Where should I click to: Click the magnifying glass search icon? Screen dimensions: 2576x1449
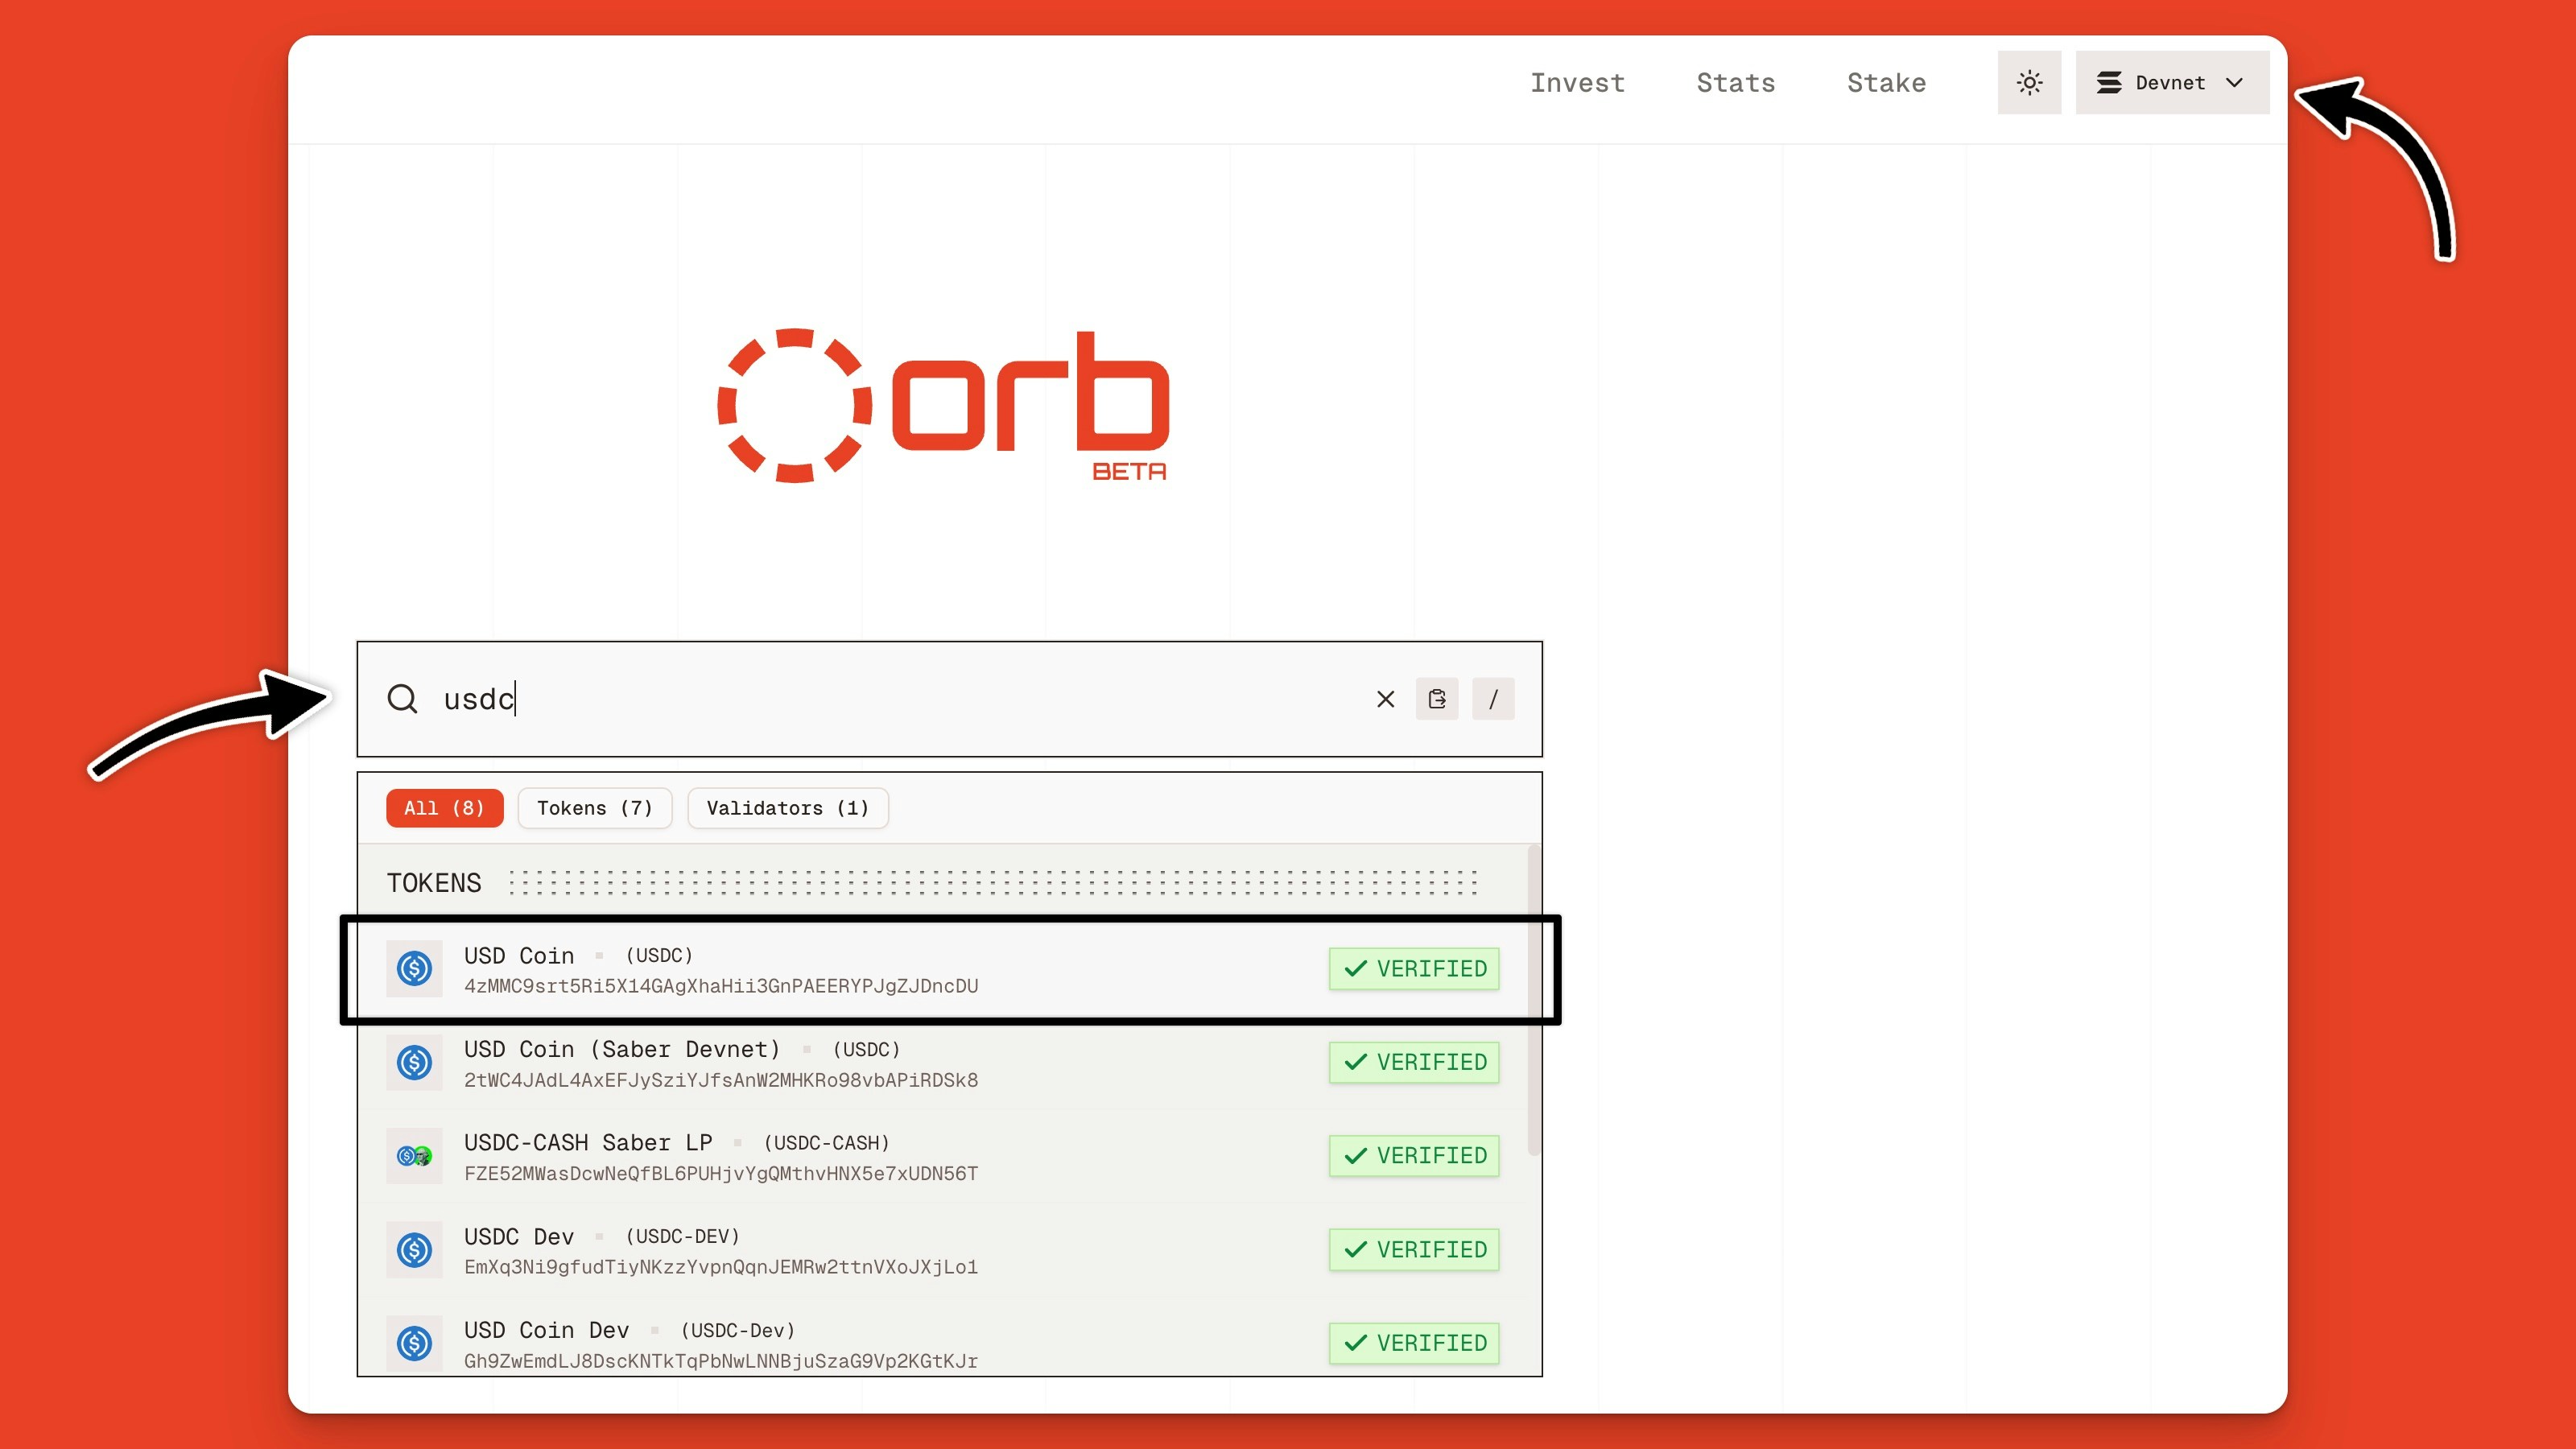coord(402,699)
